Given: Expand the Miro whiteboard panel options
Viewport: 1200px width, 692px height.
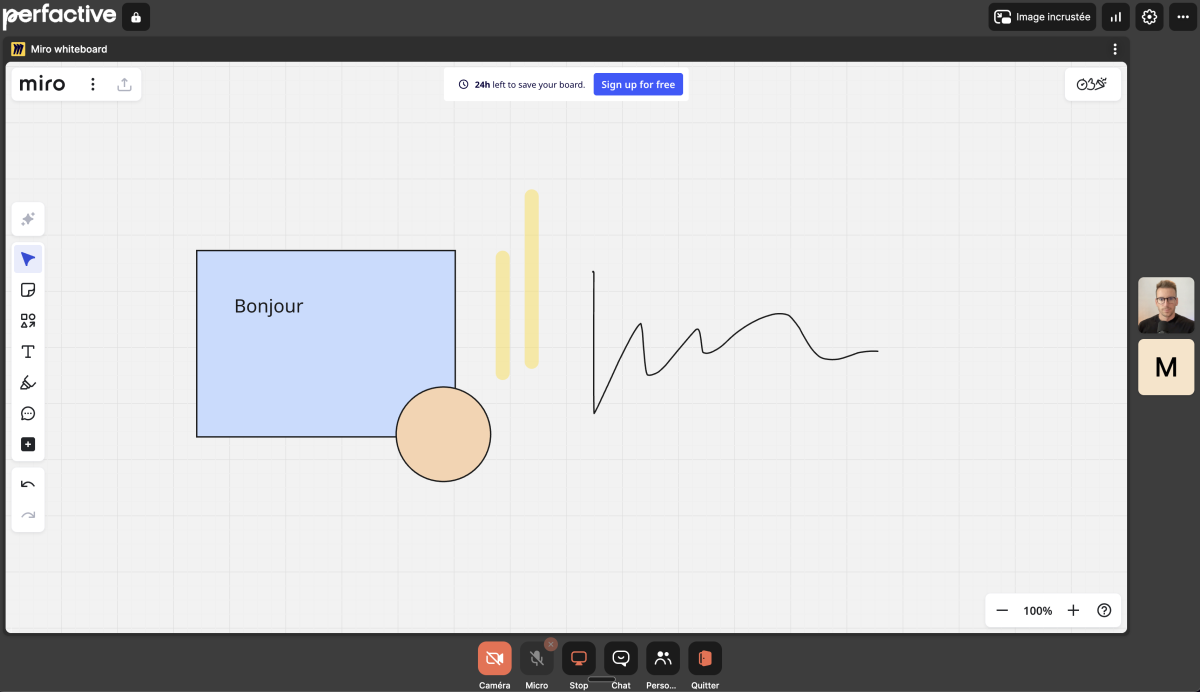Looking at the screenshot, I should point(1115,49).
